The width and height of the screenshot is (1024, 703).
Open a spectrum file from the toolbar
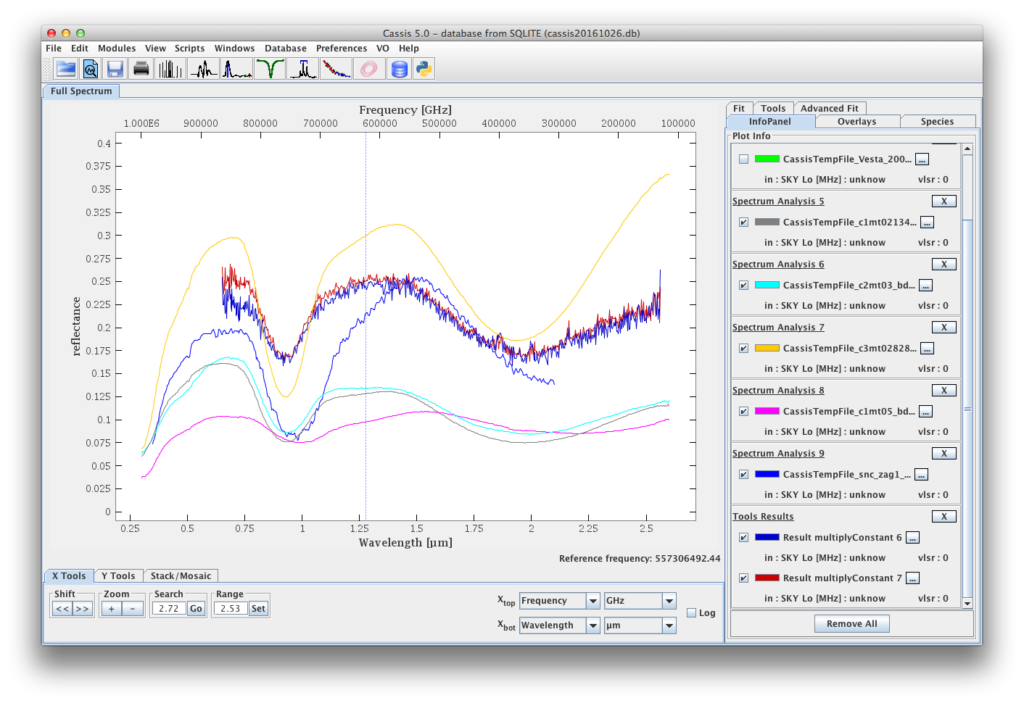point(66,68)
